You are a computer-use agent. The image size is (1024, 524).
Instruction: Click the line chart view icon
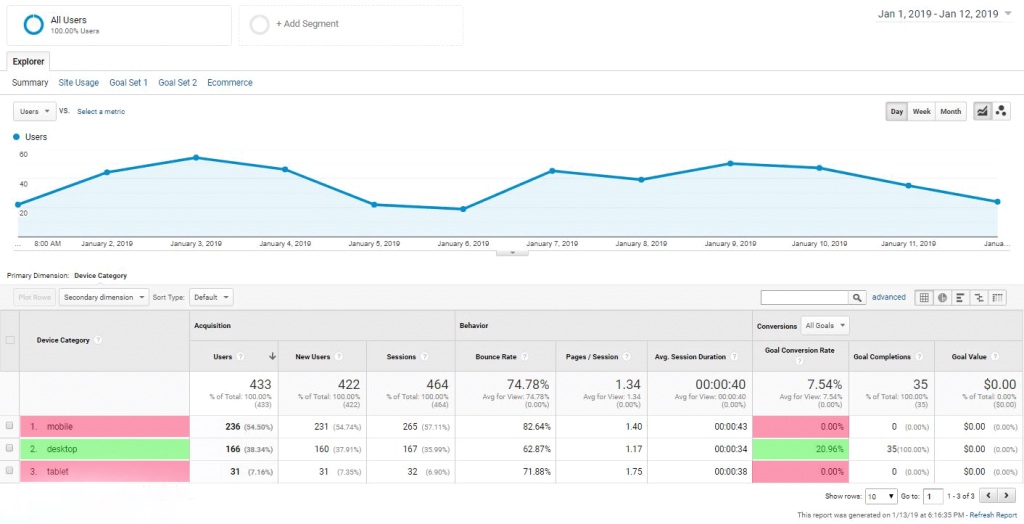coord(982,111)
